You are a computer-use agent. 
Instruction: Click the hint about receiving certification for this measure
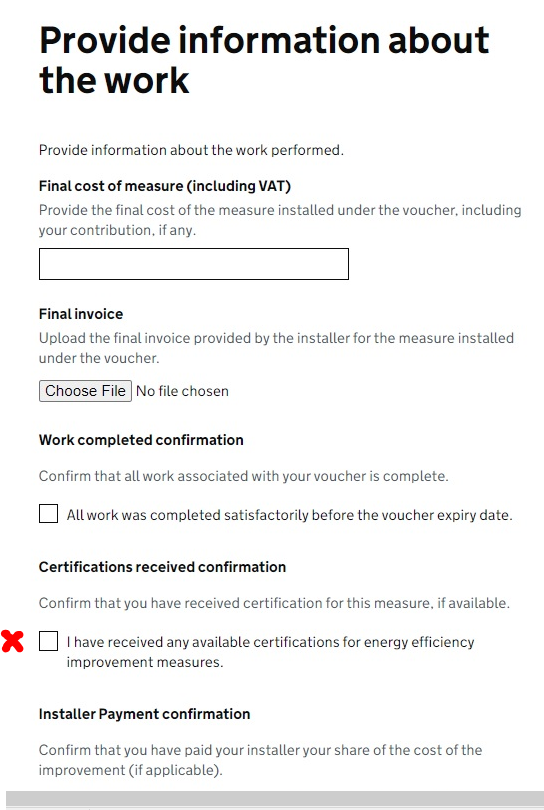tap(274, 603)
